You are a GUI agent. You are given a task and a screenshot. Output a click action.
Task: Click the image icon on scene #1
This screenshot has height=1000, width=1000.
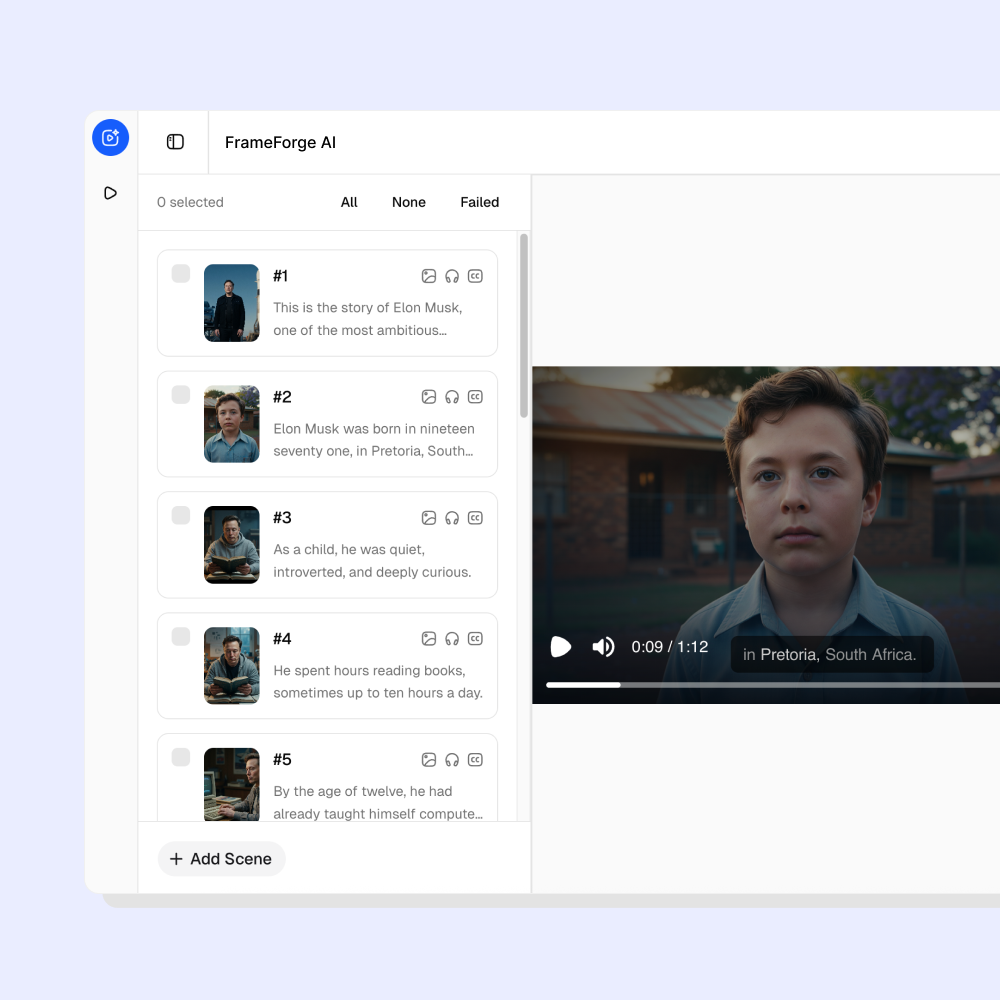pos(429,276)
